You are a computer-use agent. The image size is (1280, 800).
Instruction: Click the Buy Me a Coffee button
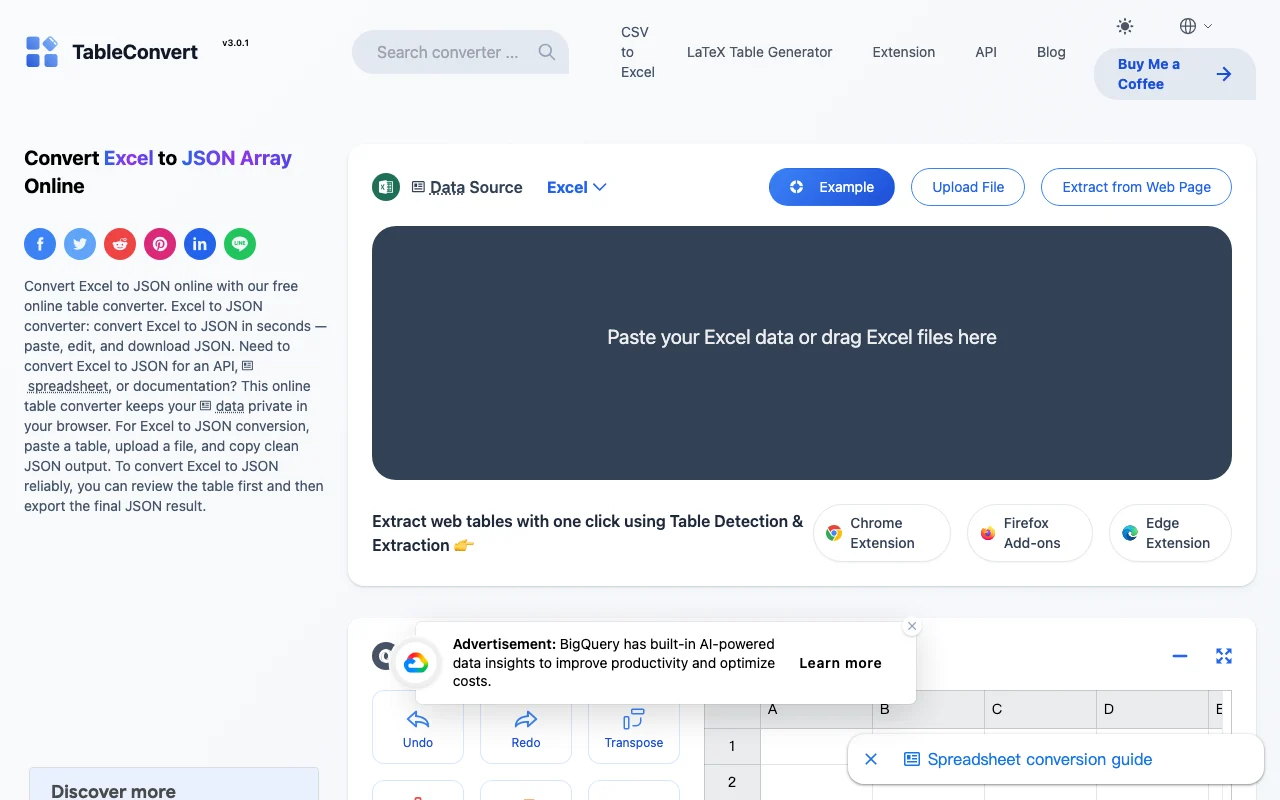(x=1175, y=74)
